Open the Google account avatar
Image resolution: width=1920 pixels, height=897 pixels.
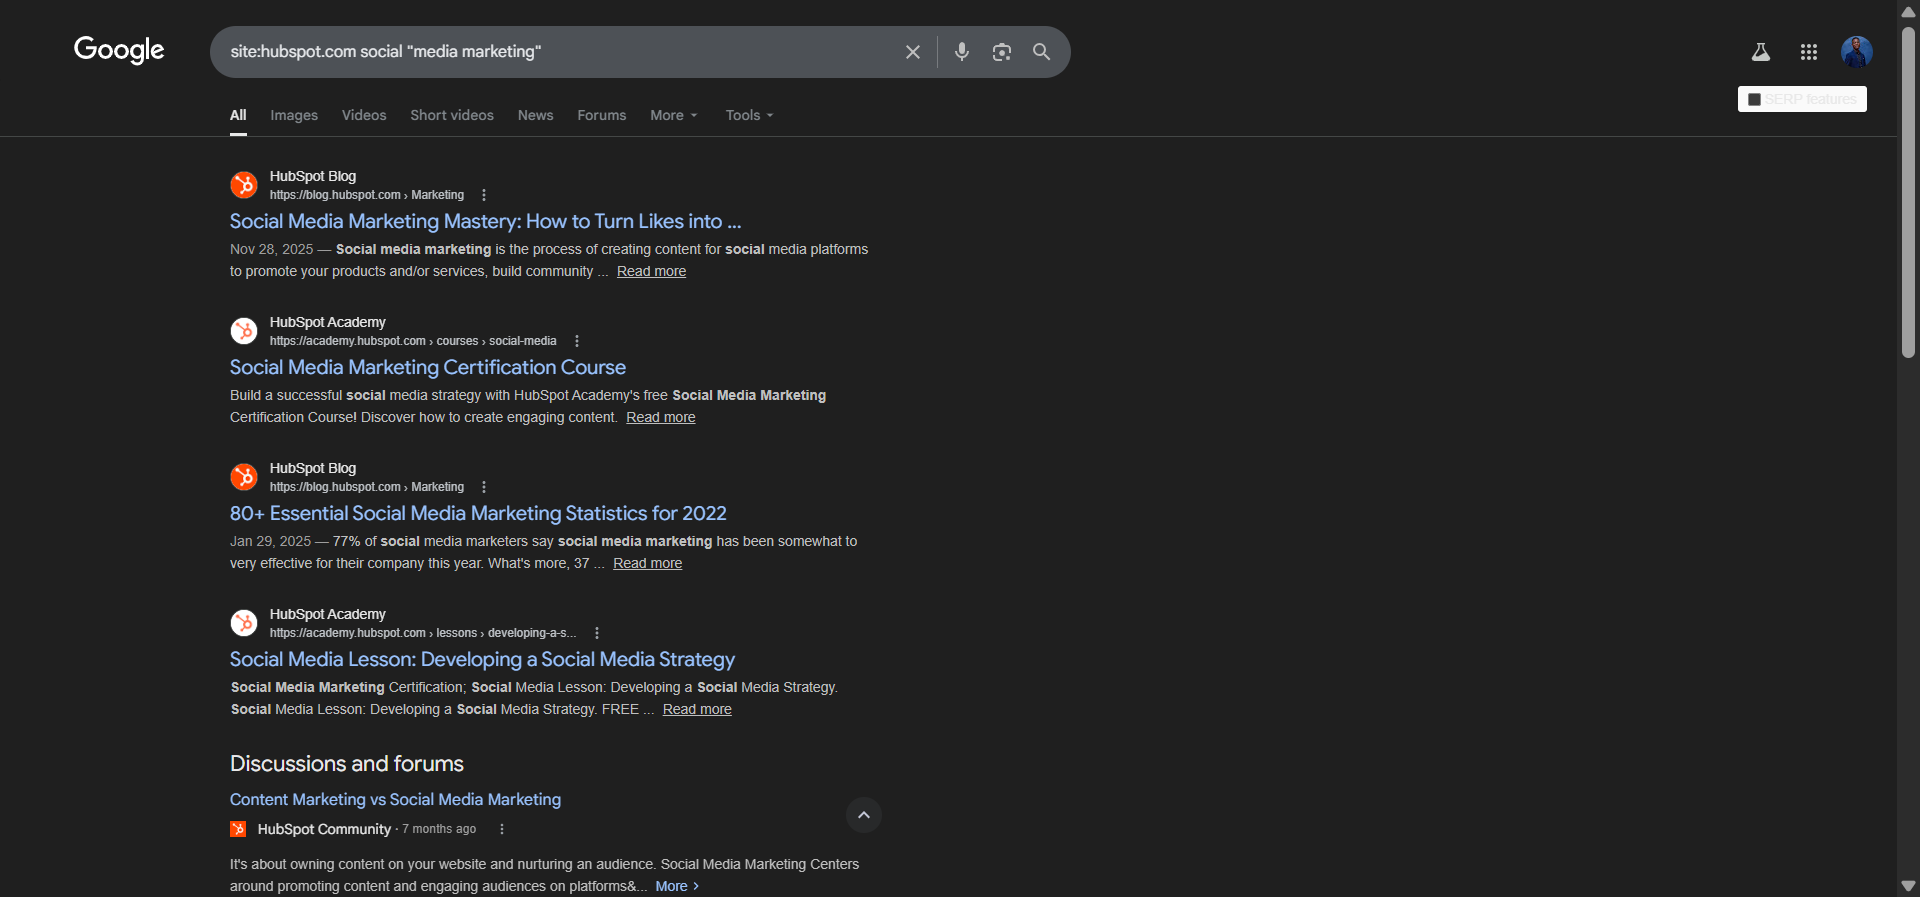[1857, 52]
